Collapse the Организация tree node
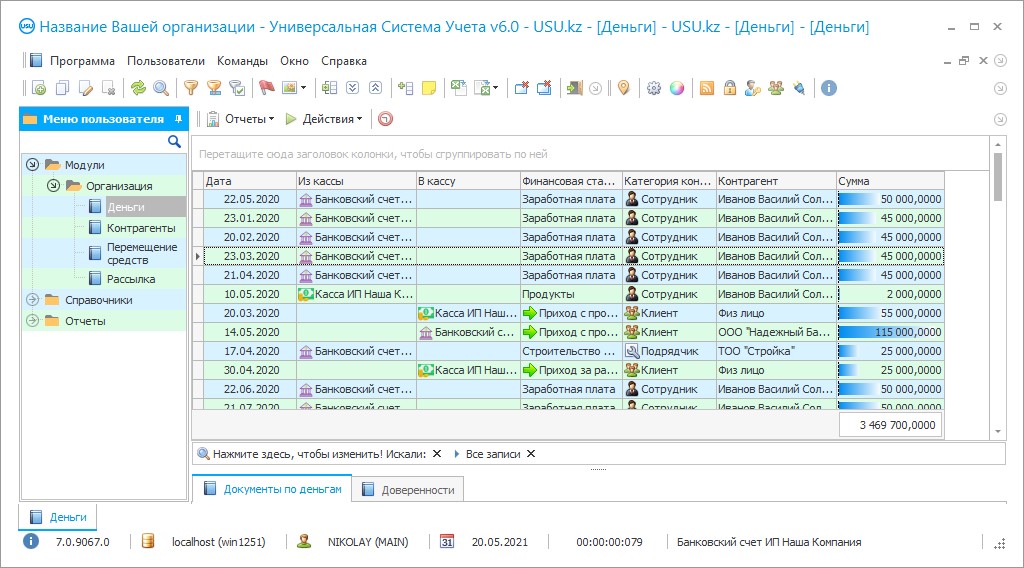 54,185
